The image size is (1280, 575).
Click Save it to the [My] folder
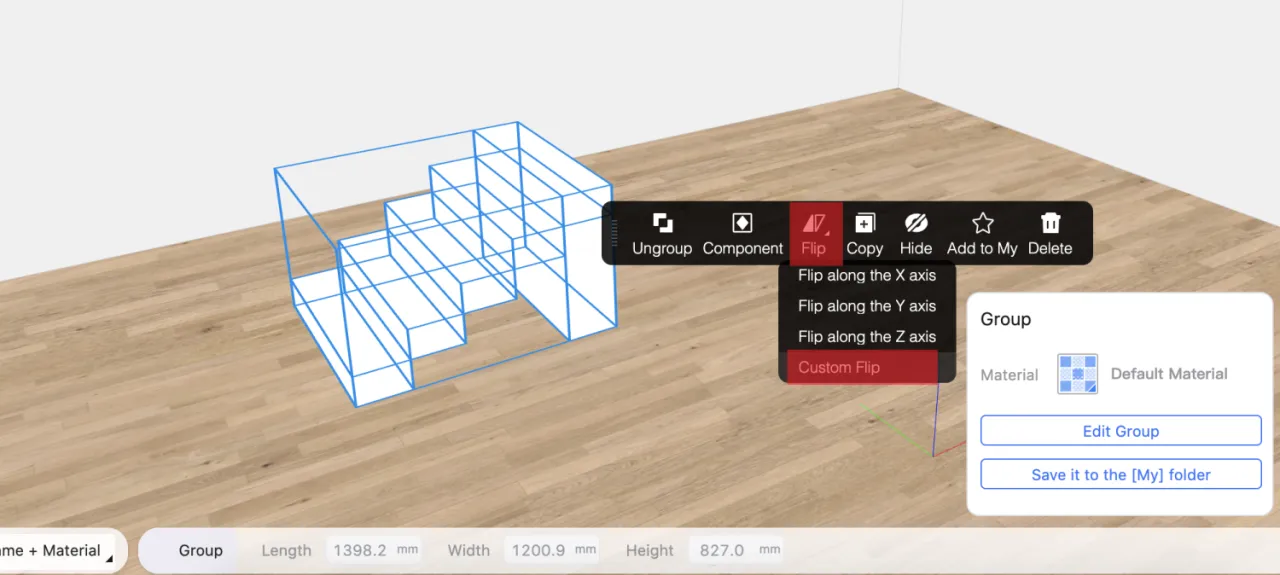click(1120, 475)
